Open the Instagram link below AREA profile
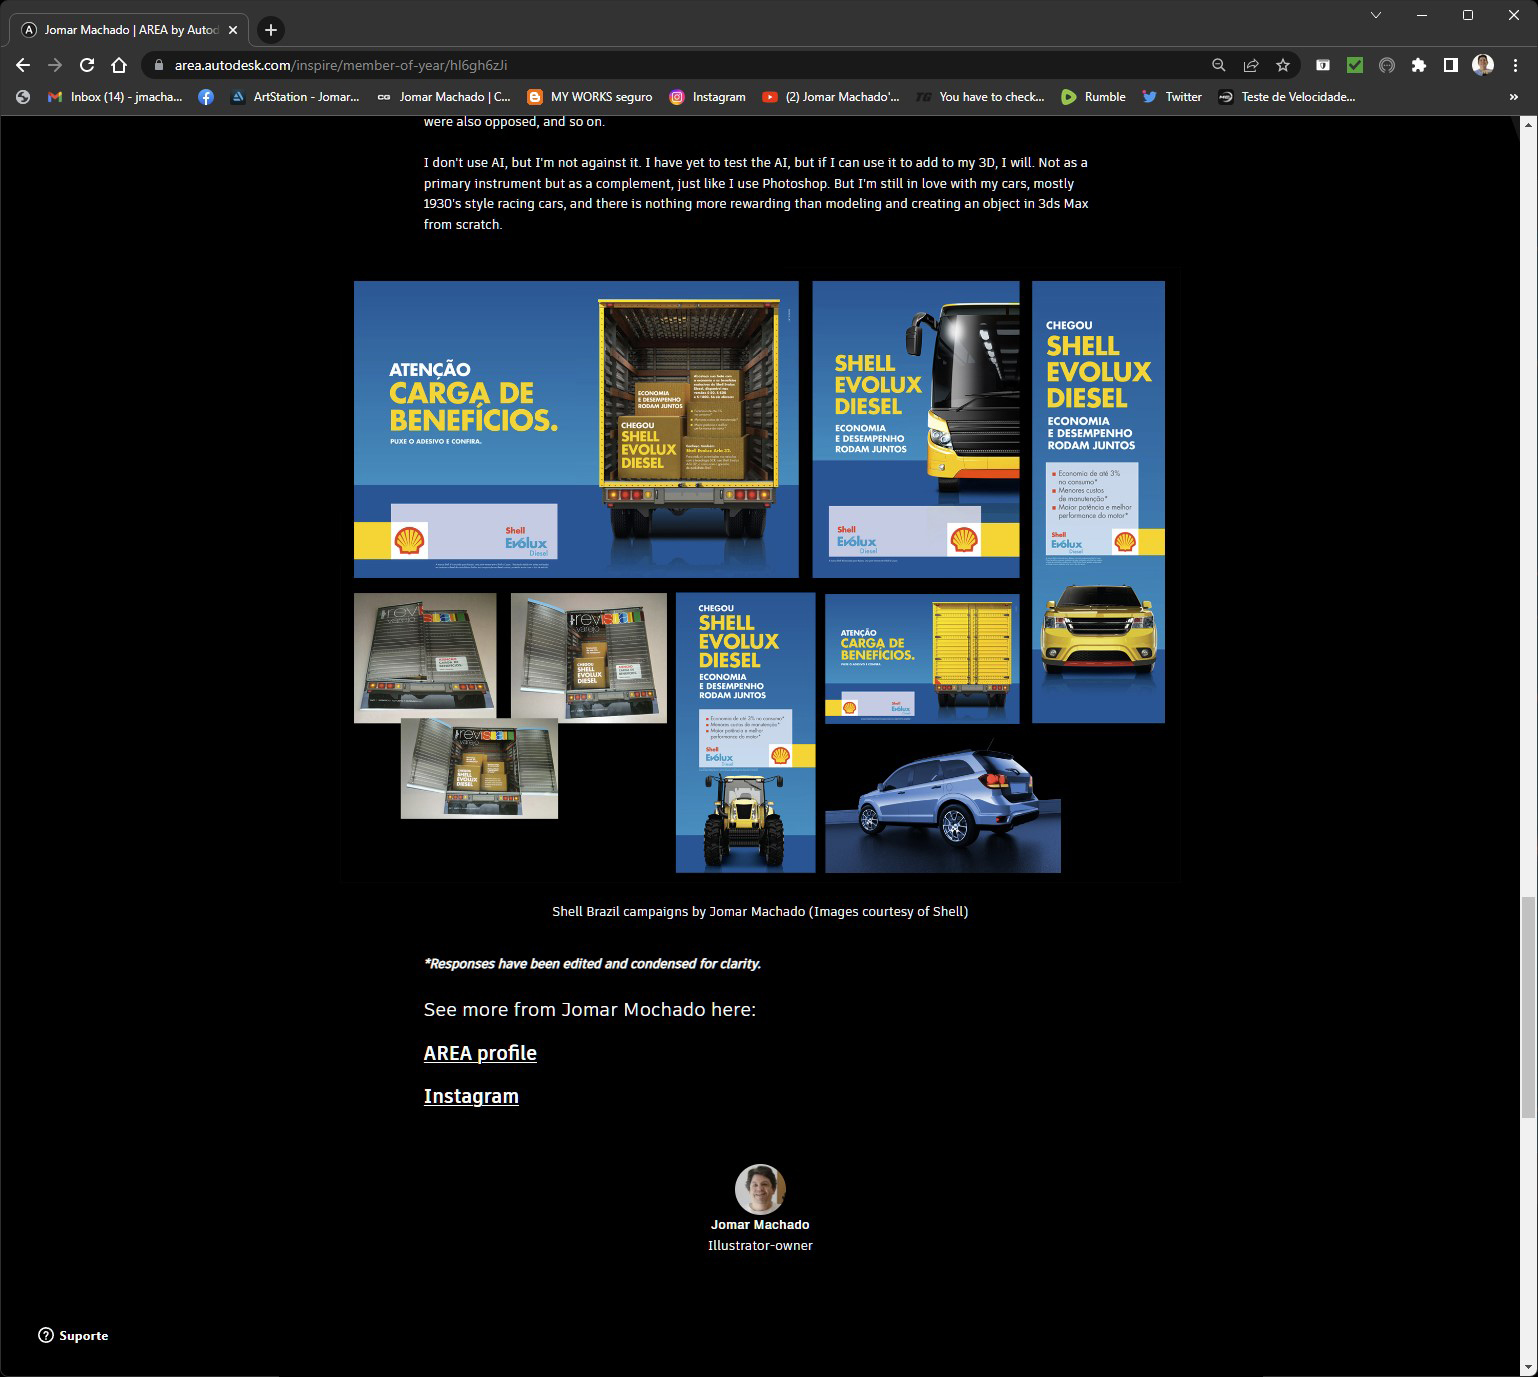 coord(471,1096)
